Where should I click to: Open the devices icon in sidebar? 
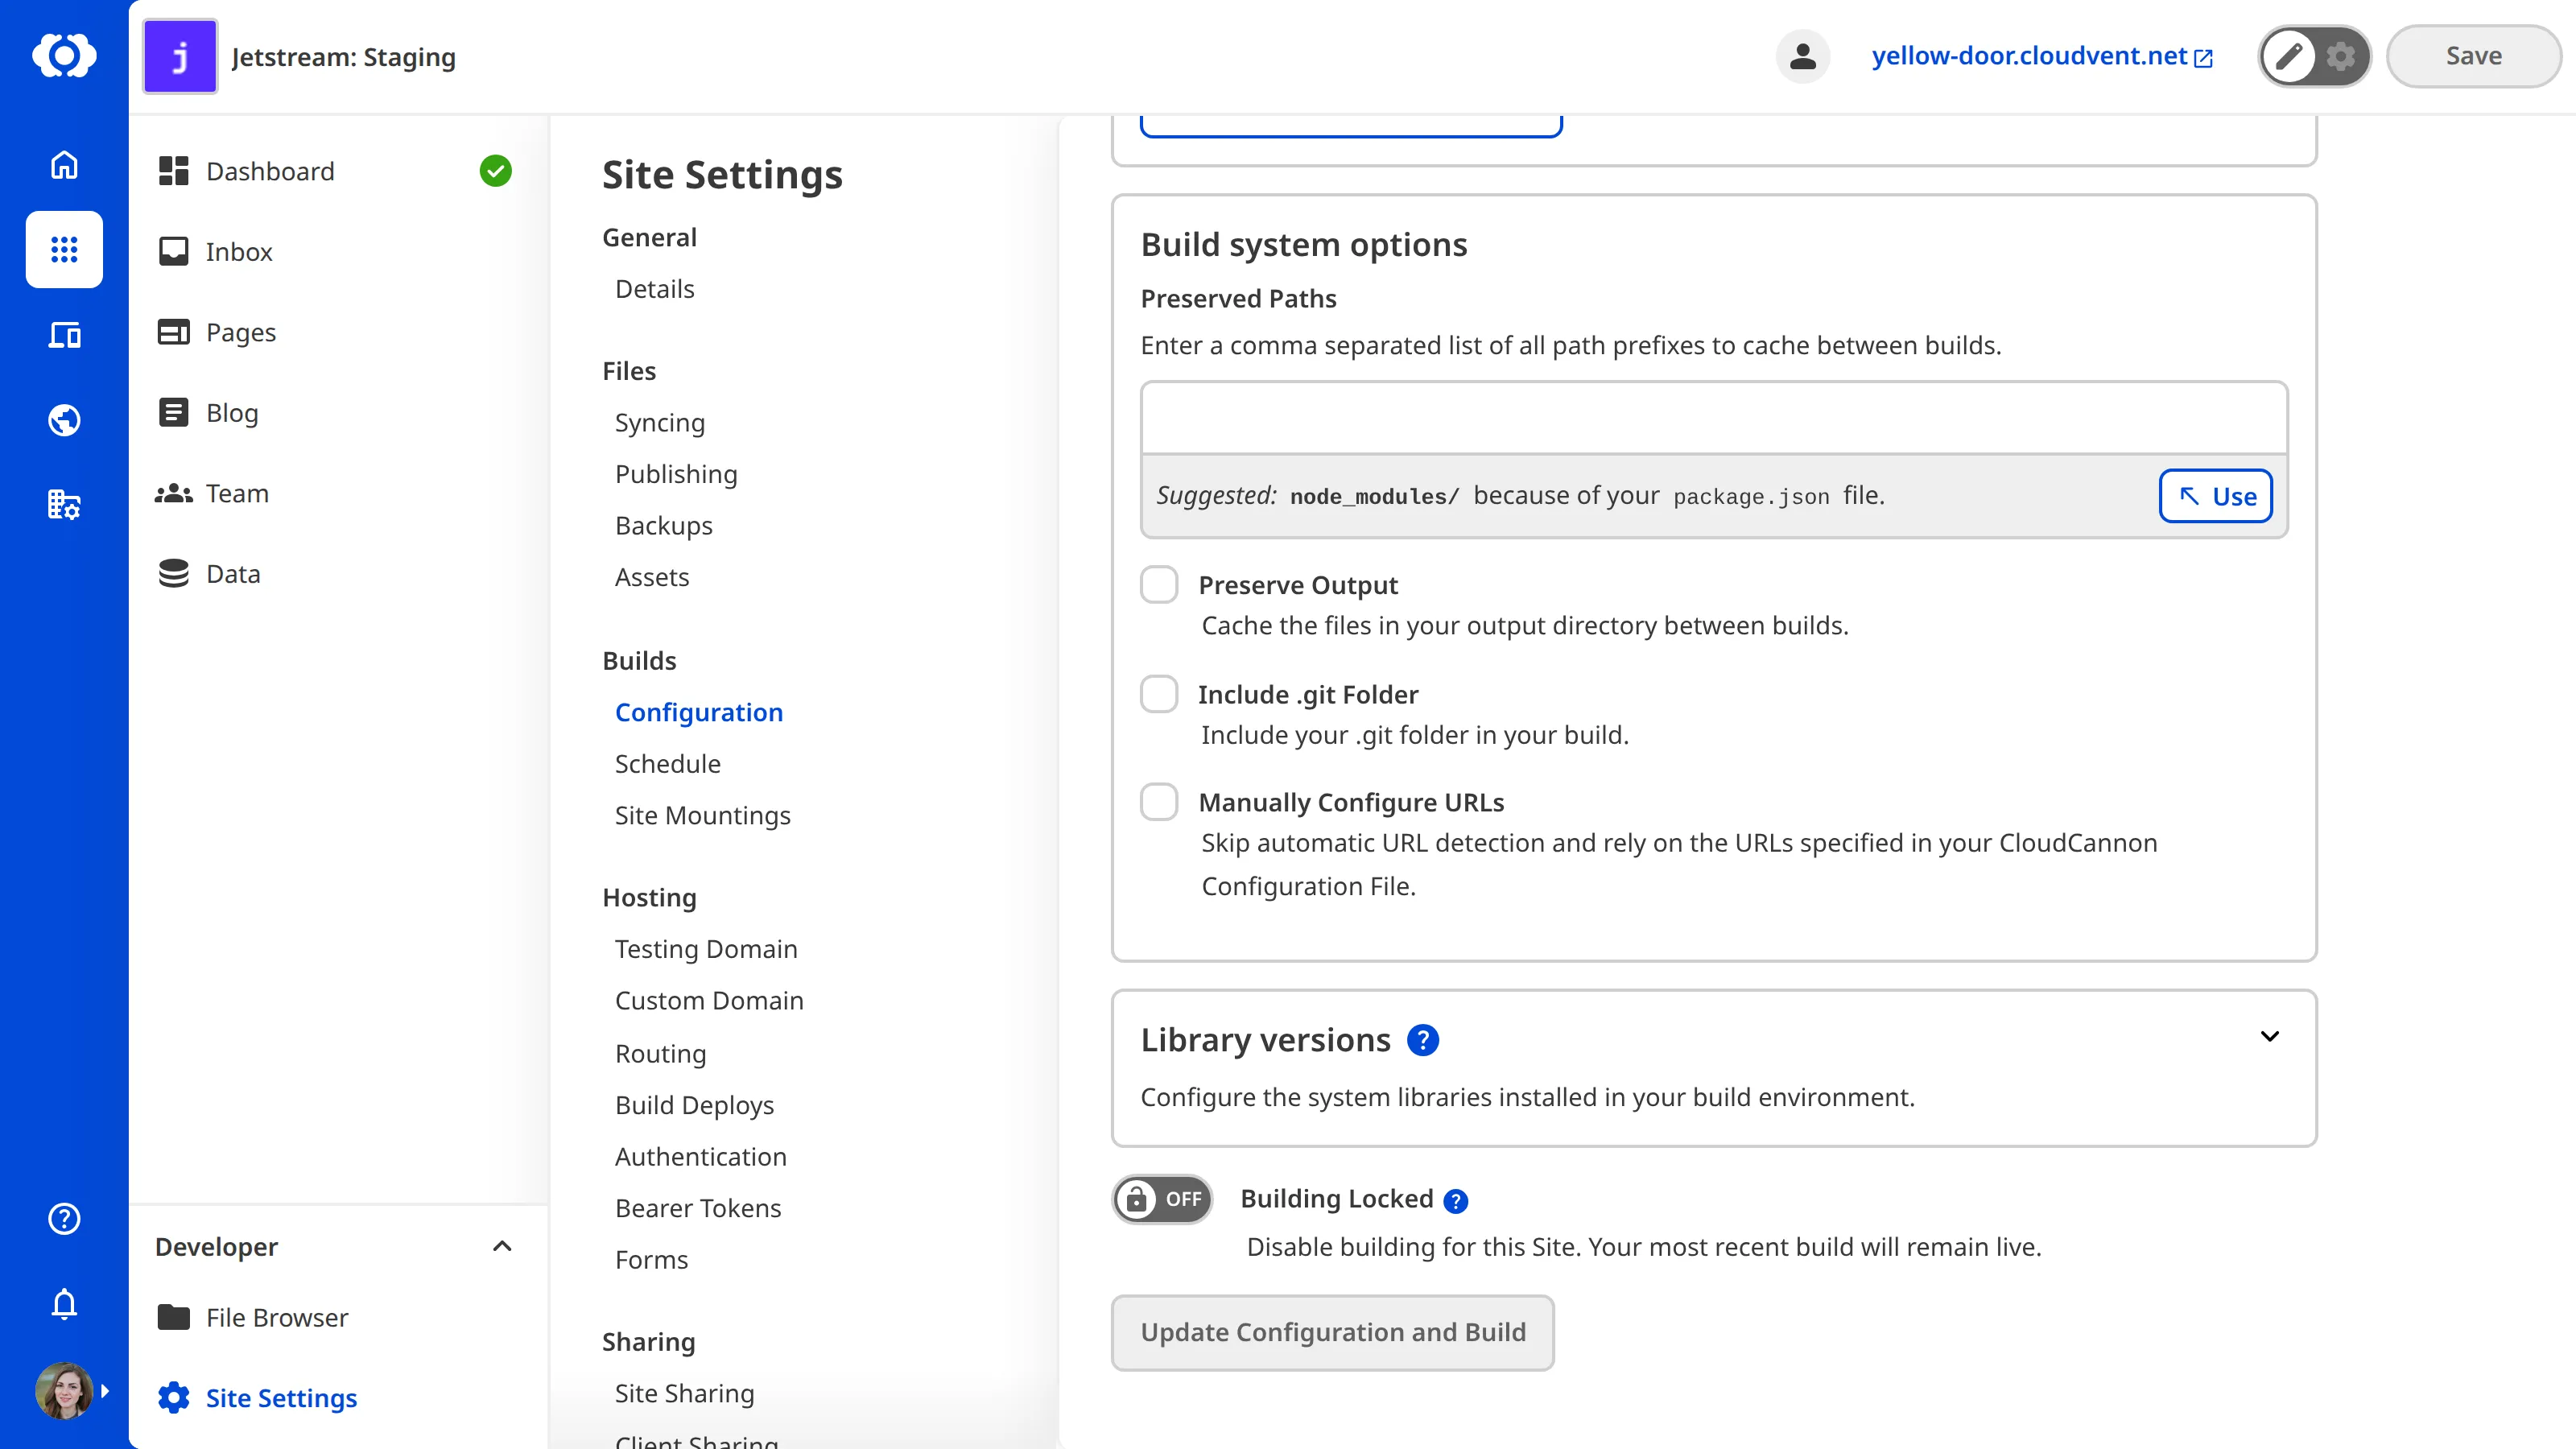64,335
